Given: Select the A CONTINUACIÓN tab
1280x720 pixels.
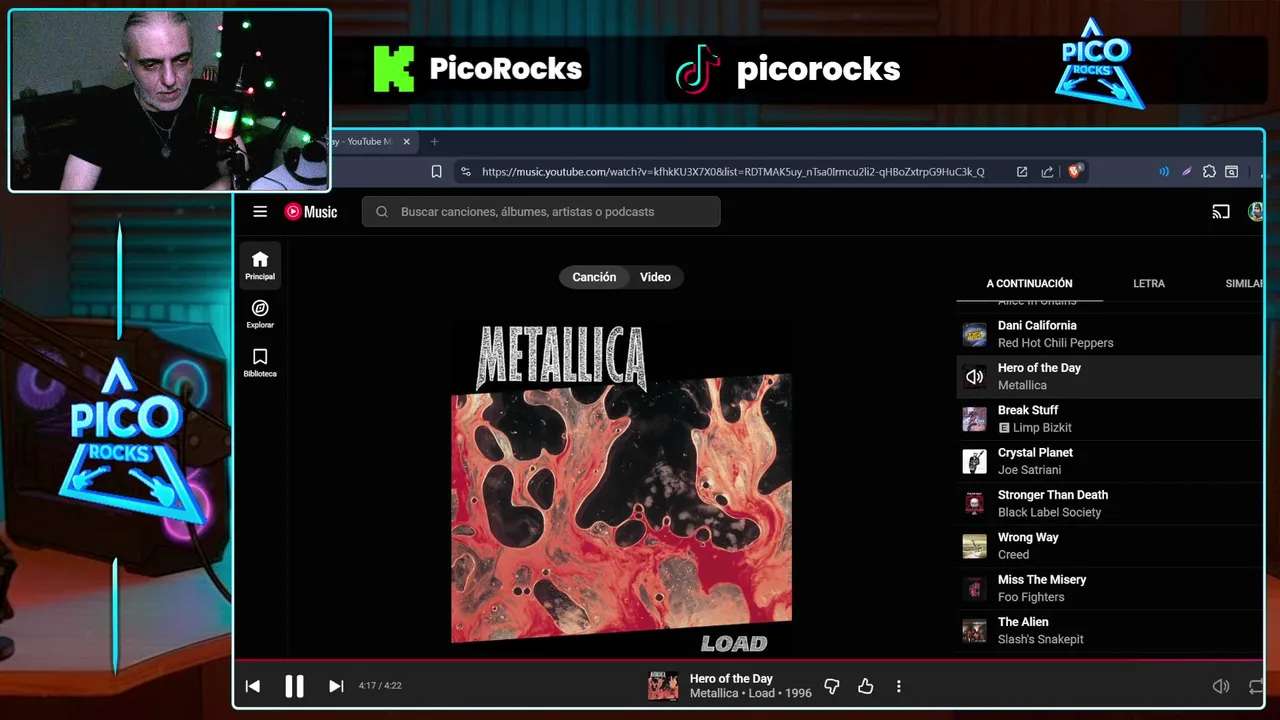Looking at the screenshot, I should pyautogui.click(x=1029, y=283).
